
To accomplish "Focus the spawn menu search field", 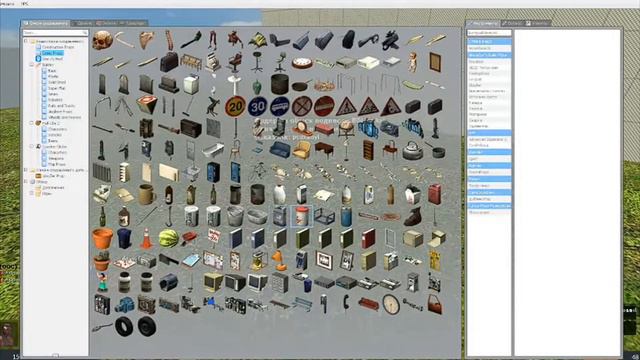I will tap(56, 32).
